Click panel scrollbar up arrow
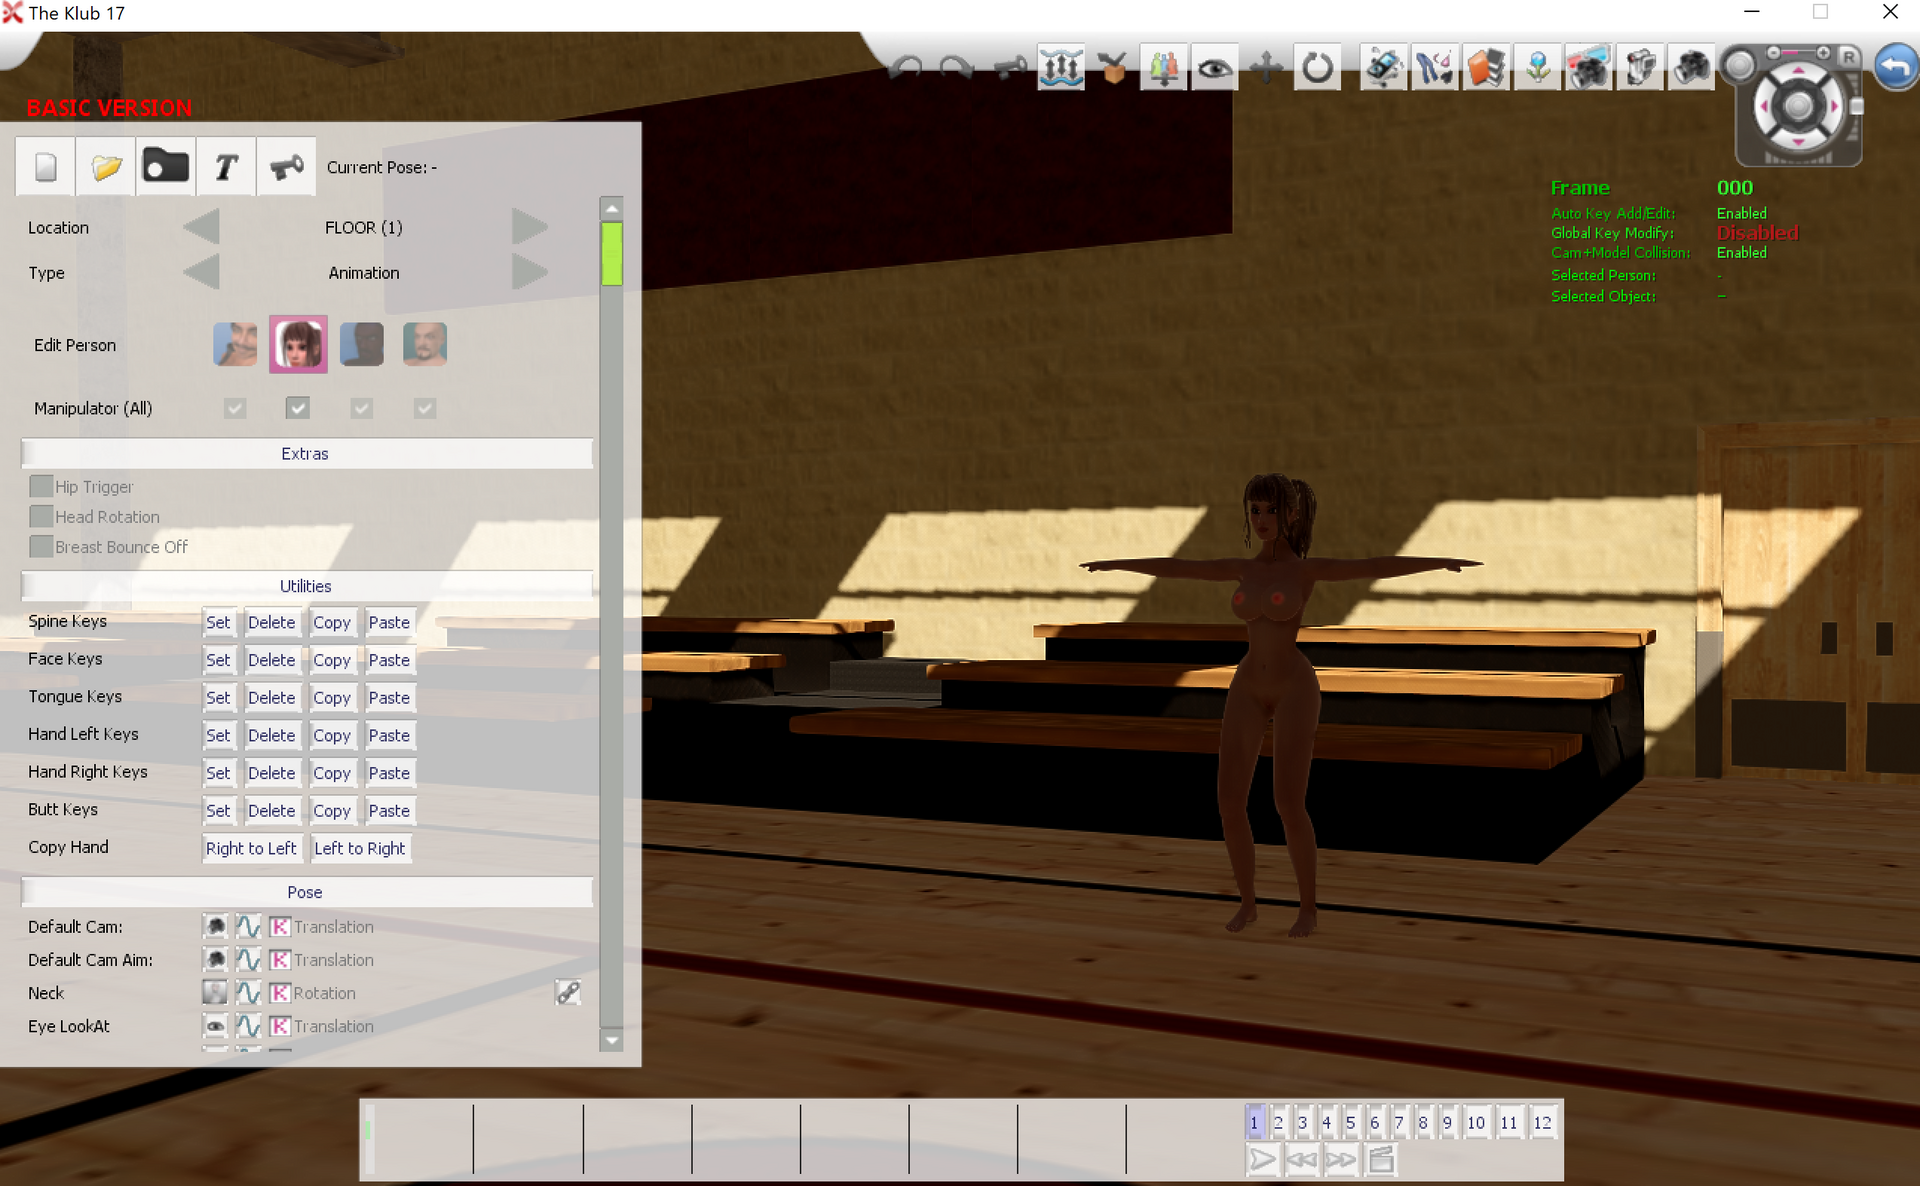 coord(612,208)
